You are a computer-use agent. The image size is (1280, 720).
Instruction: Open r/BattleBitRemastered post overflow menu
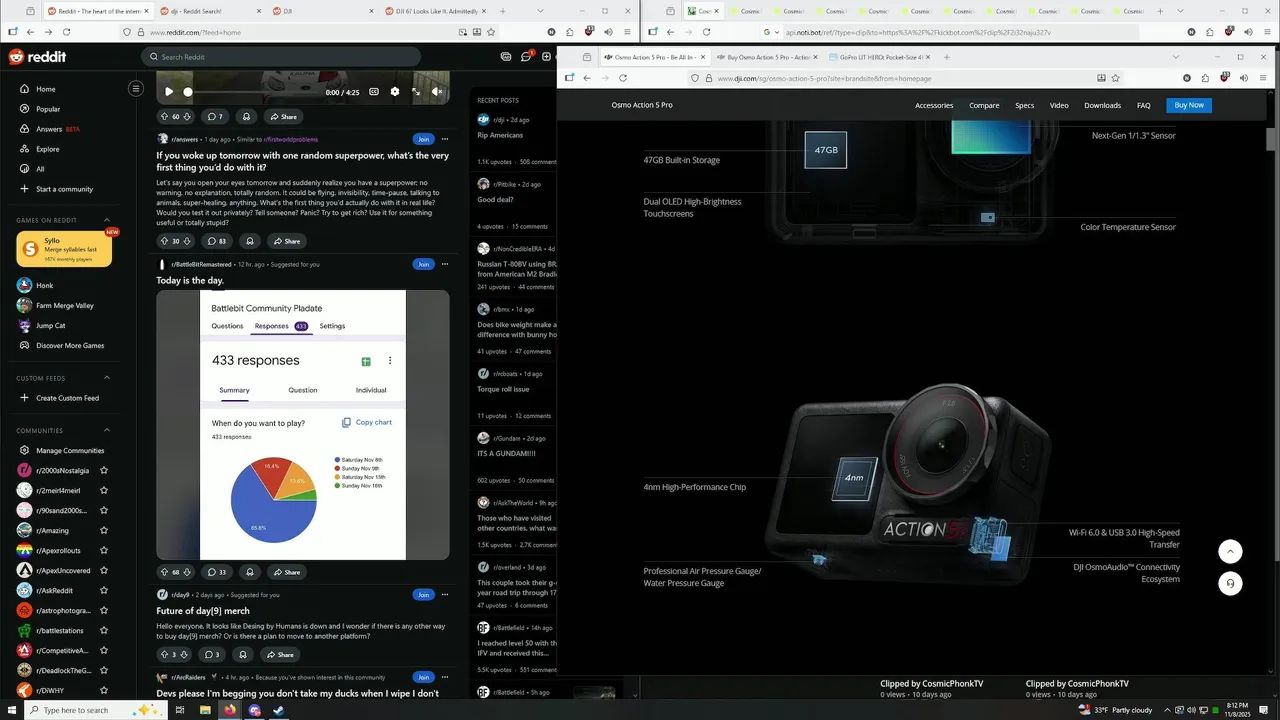(444, 264)
